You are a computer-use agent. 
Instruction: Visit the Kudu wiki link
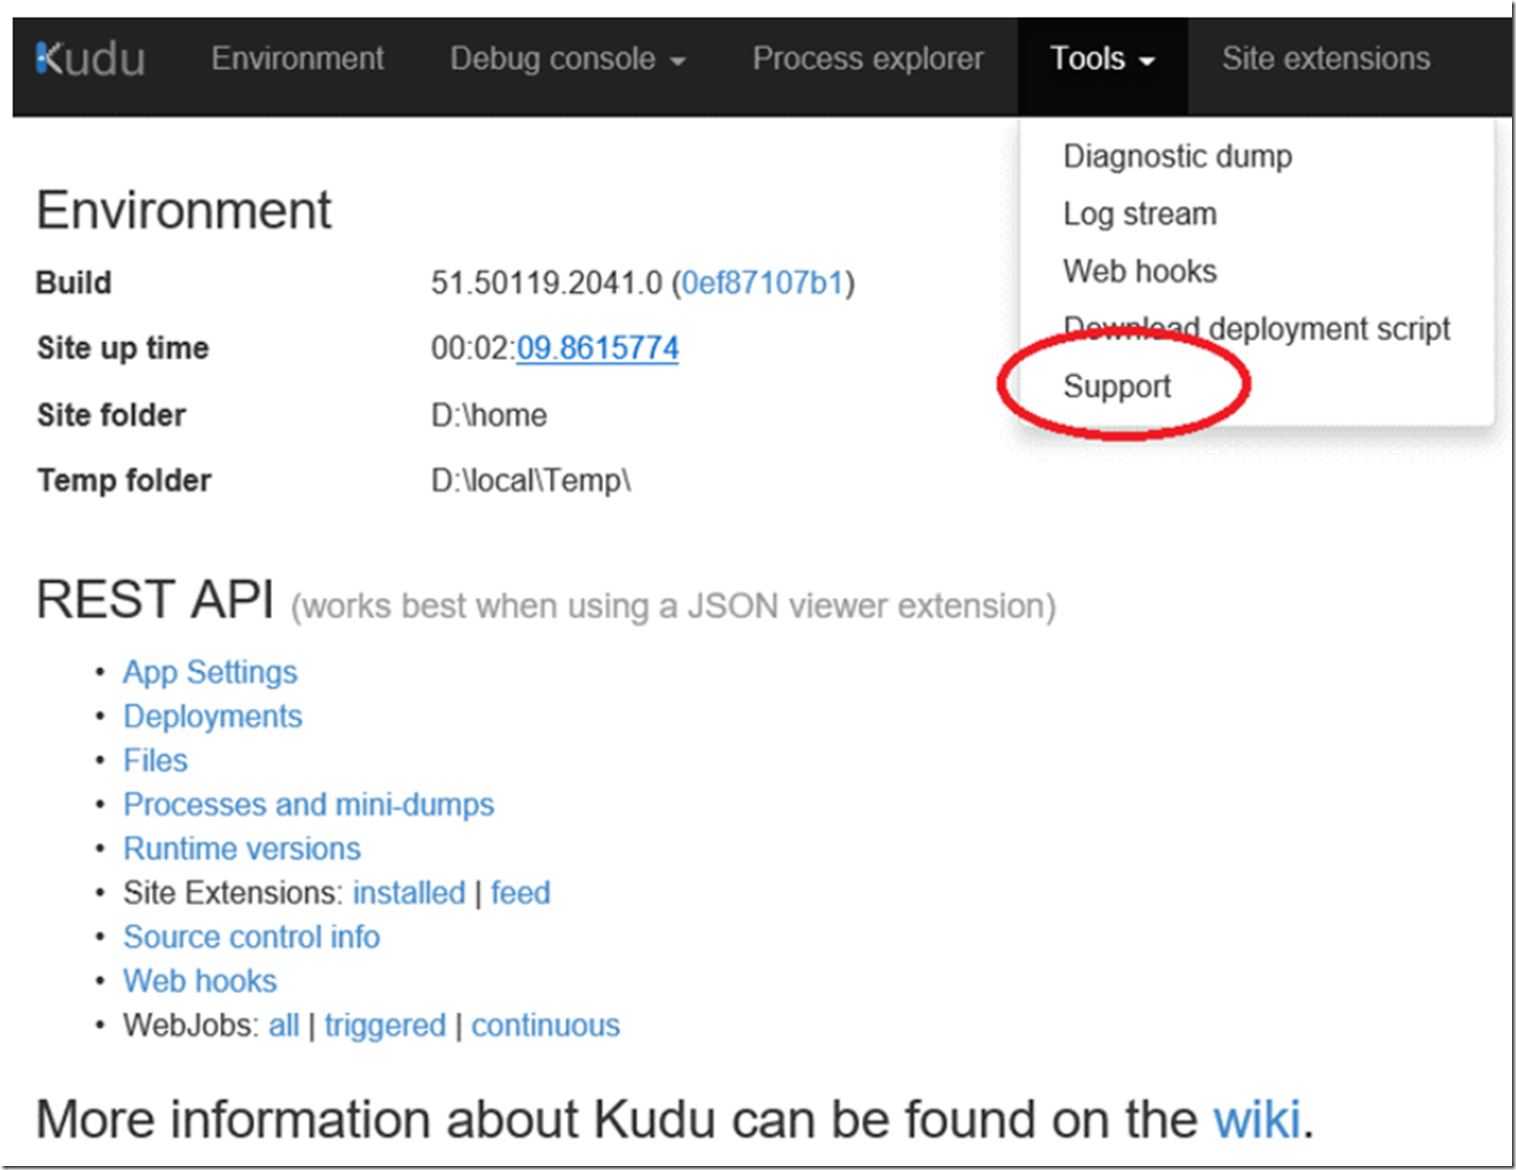point(1256,1119)
